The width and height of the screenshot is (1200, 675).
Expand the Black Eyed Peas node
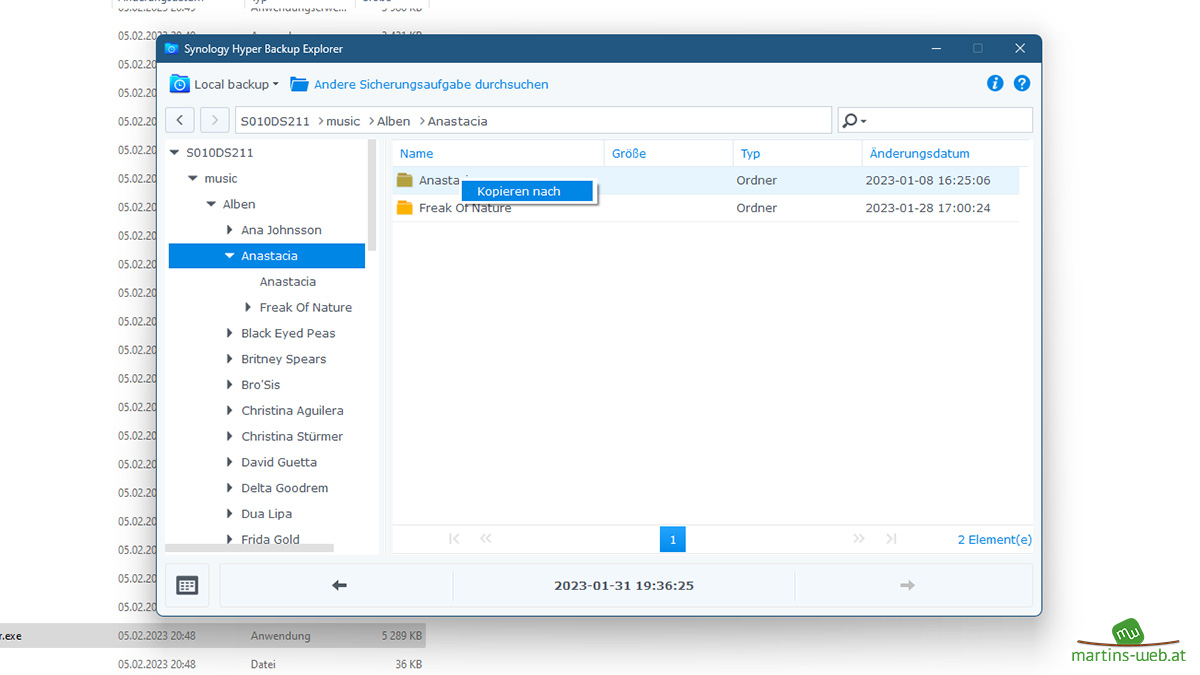(x=230, y=333)
